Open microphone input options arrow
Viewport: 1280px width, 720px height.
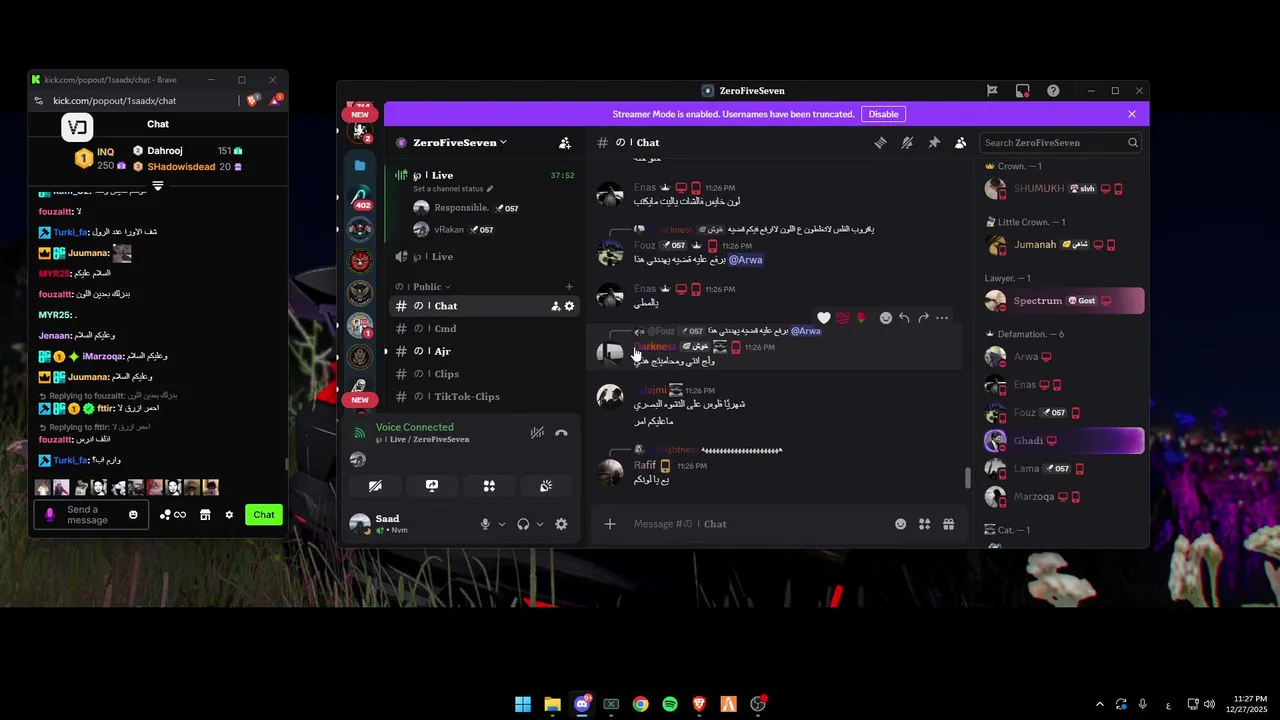(502, 524)
